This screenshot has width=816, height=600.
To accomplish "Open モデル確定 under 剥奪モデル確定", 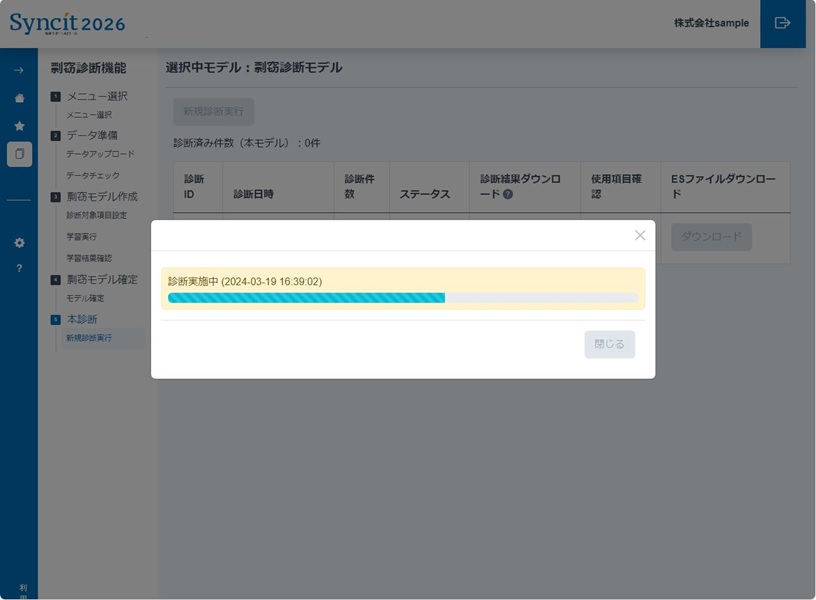I will tap(84, 300).
